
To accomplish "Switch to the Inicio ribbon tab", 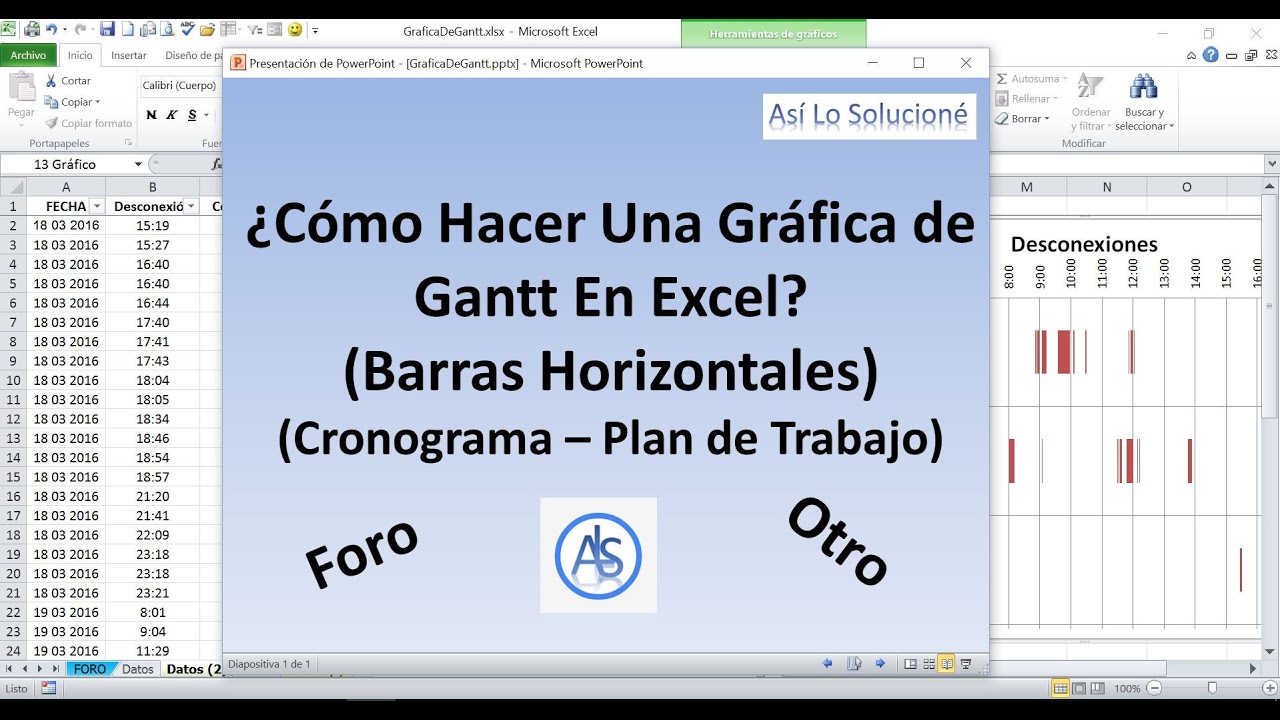I will click(x=80, y=56).
